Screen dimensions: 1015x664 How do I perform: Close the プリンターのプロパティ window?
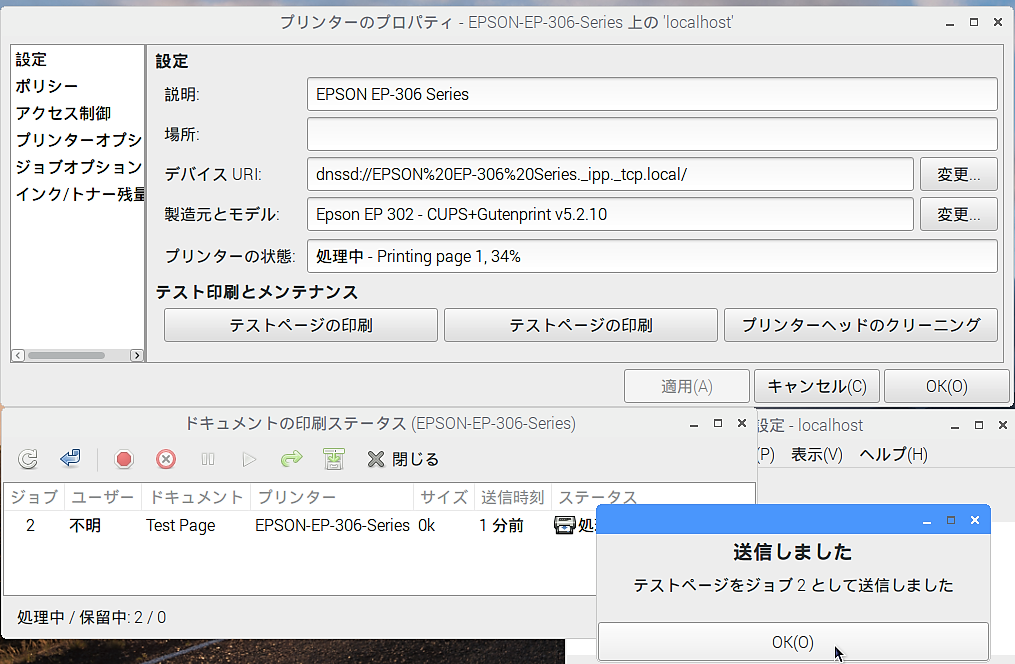tap(998, 22)
